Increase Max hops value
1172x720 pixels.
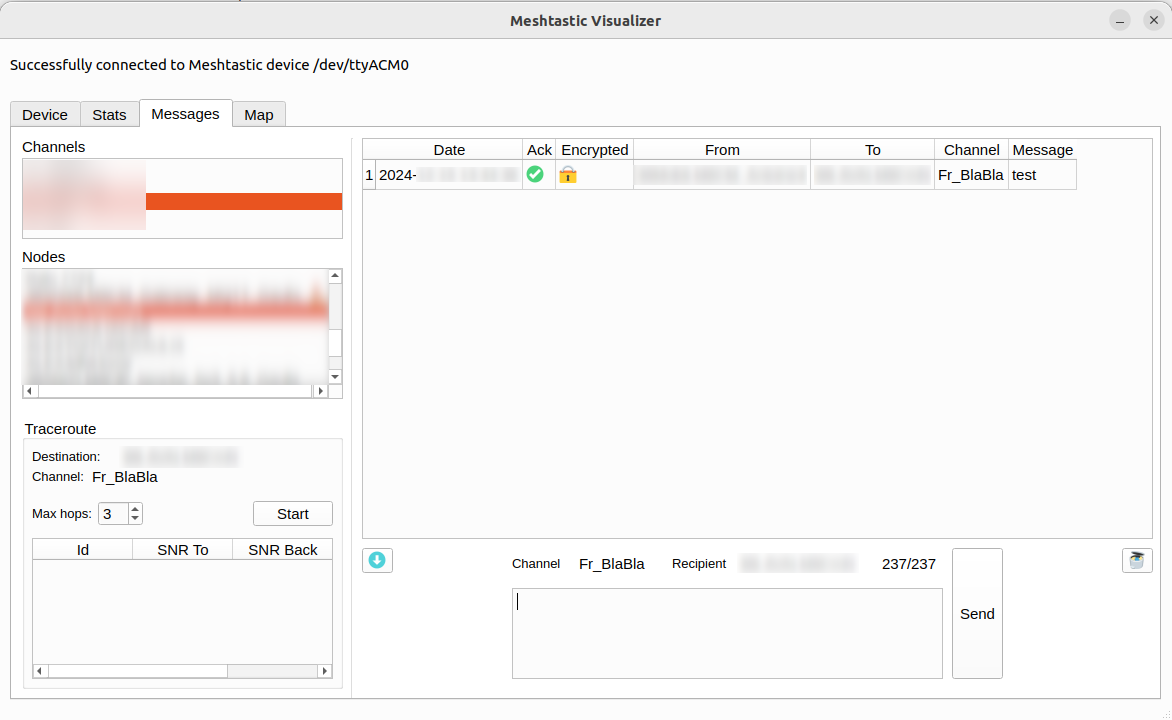pyautogui.click(x=135, y=509)
